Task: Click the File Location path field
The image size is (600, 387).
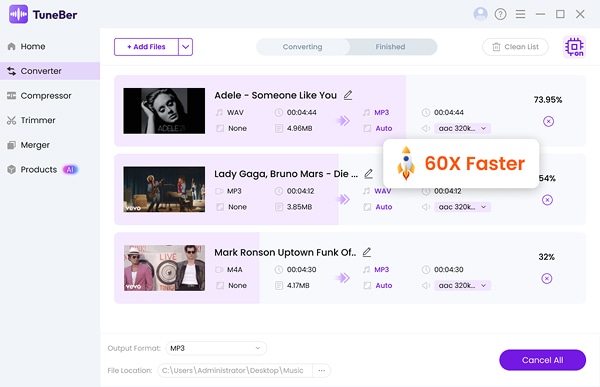Action: 235,371
